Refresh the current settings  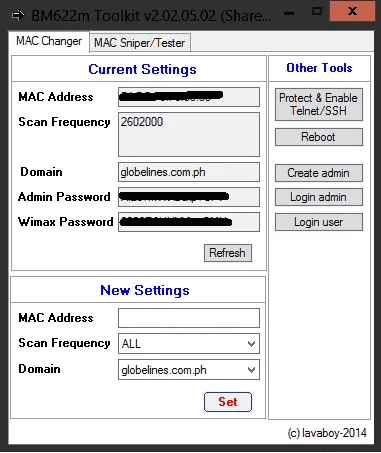coord(228,253)
